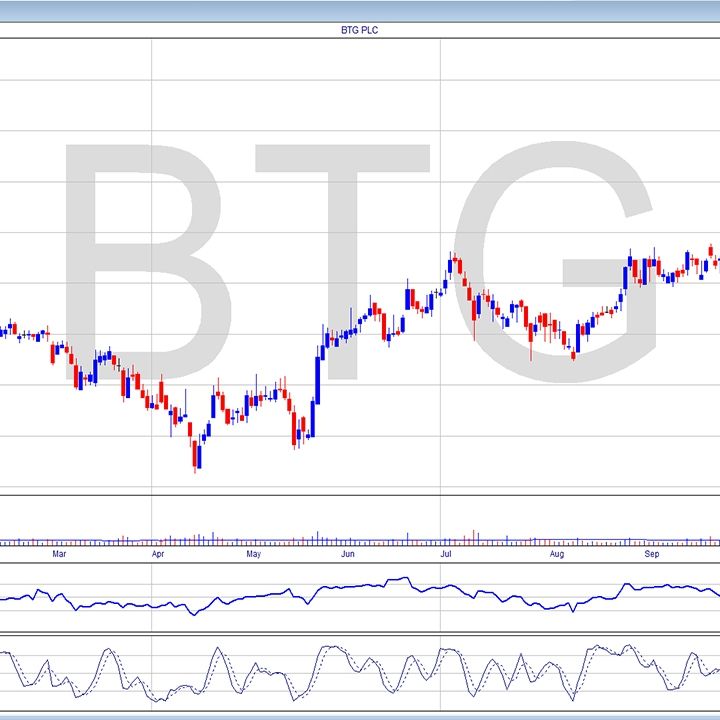This screenshot has height=720, width=720.
Task: Select the Mar label on the date axis
Action: click(x=59, y=553)
